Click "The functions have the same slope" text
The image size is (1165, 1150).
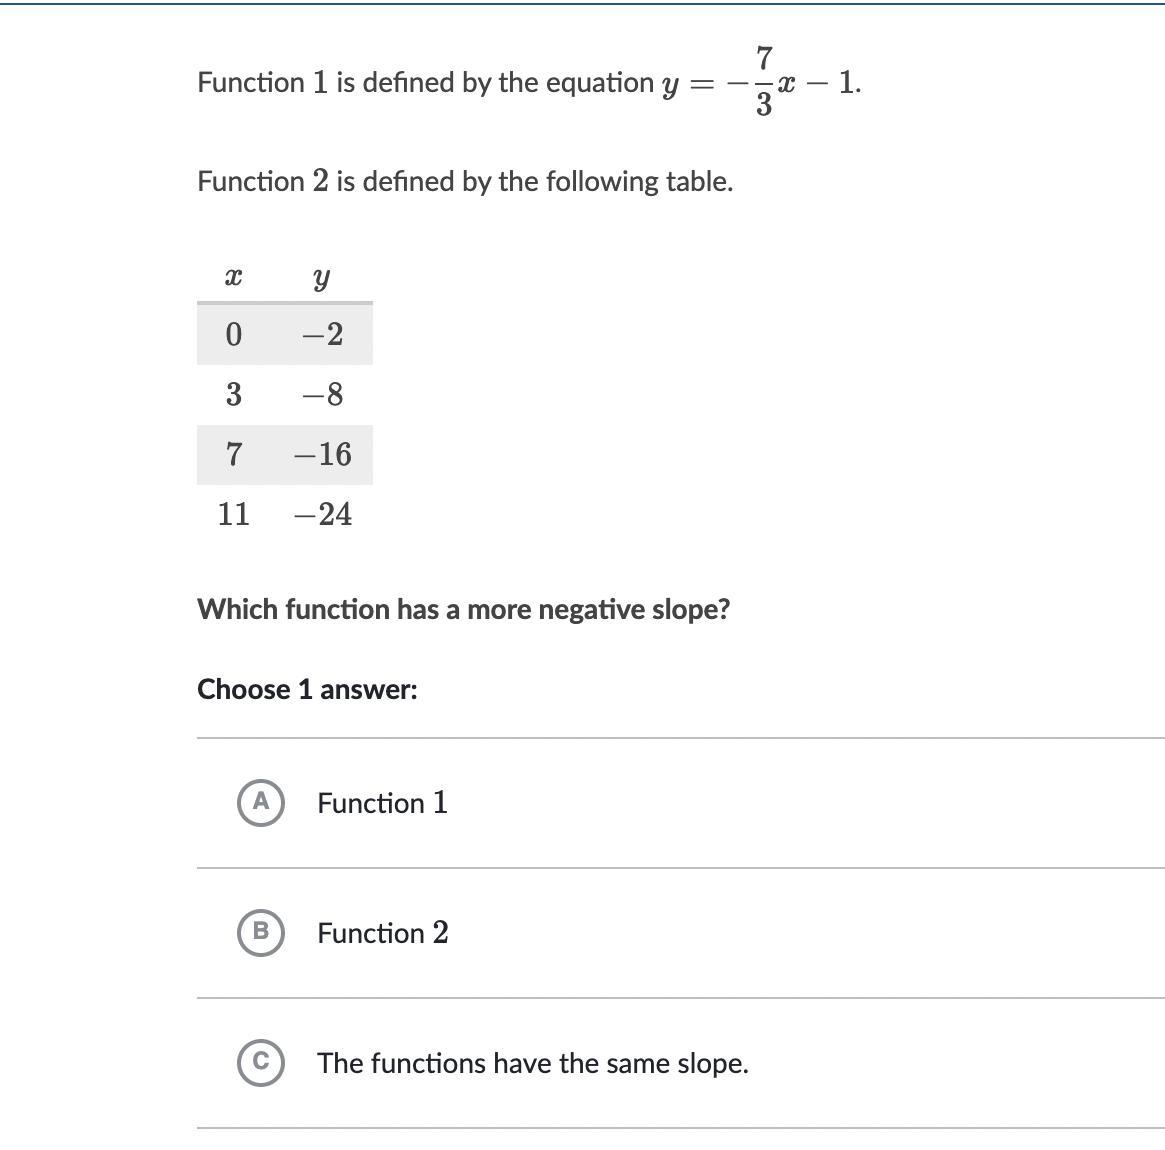532,1063
